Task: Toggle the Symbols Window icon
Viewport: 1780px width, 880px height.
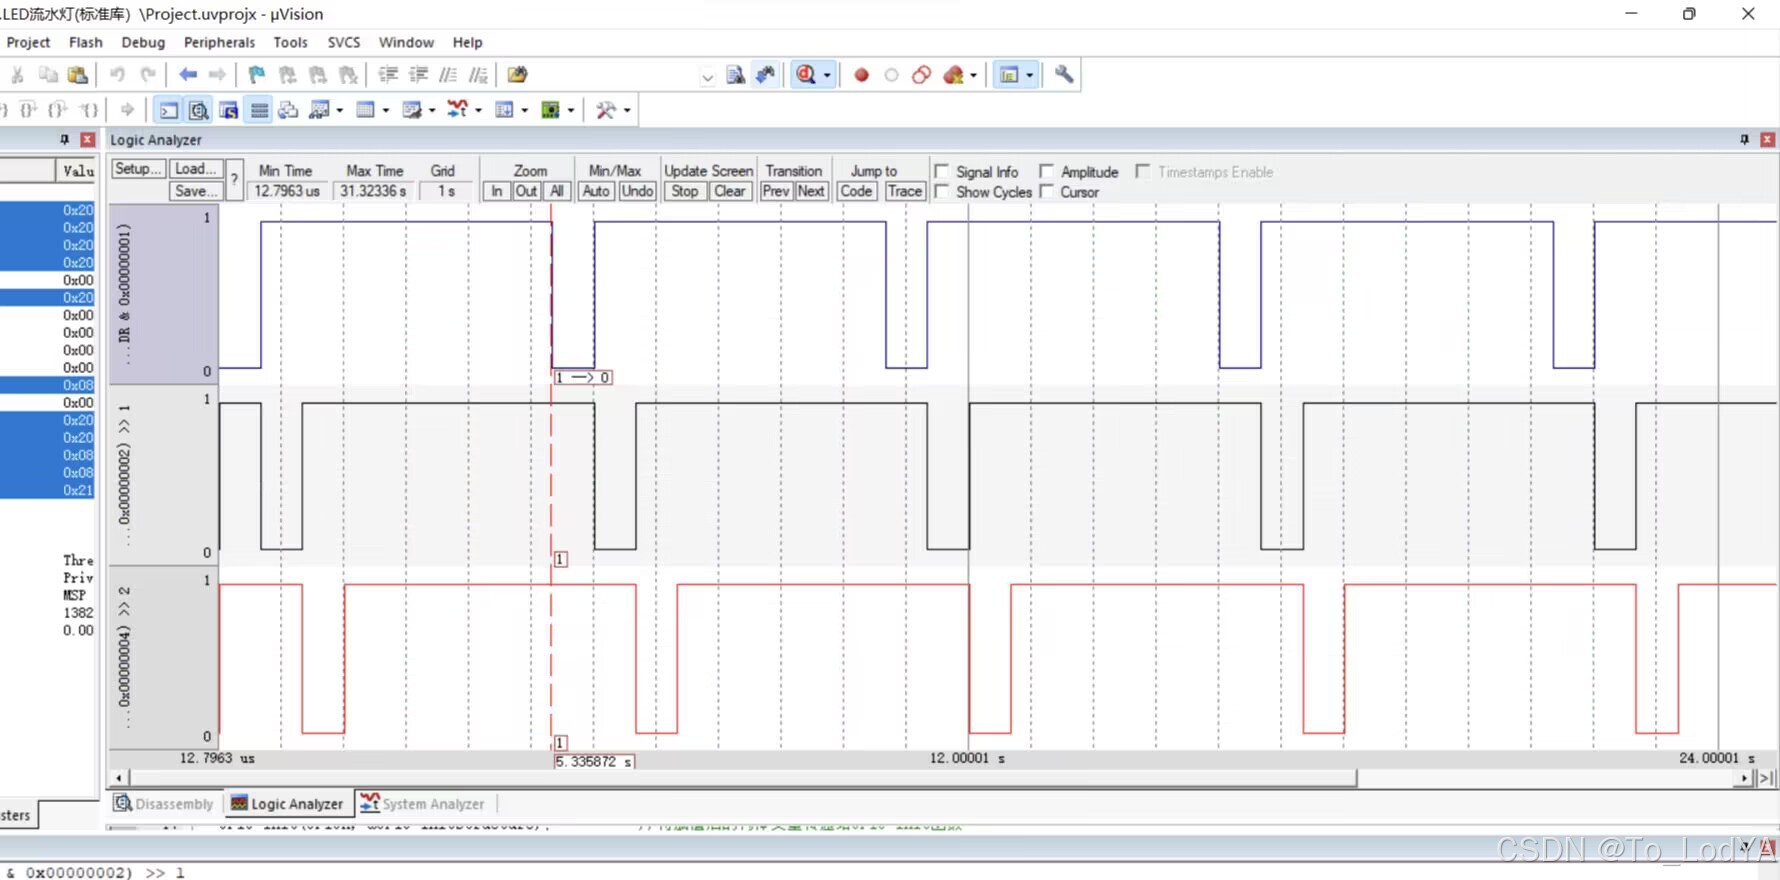Action: point(229,110)
